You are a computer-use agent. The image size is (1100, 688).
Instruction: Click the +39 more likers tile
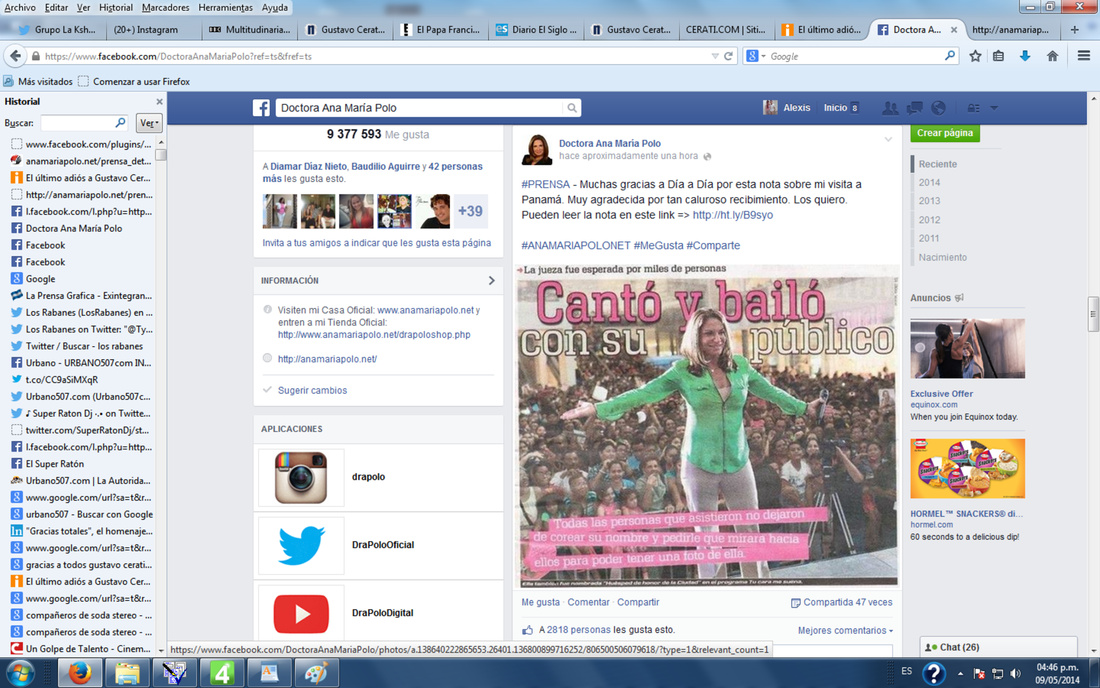pyautogui.click(x=470, y=211)
